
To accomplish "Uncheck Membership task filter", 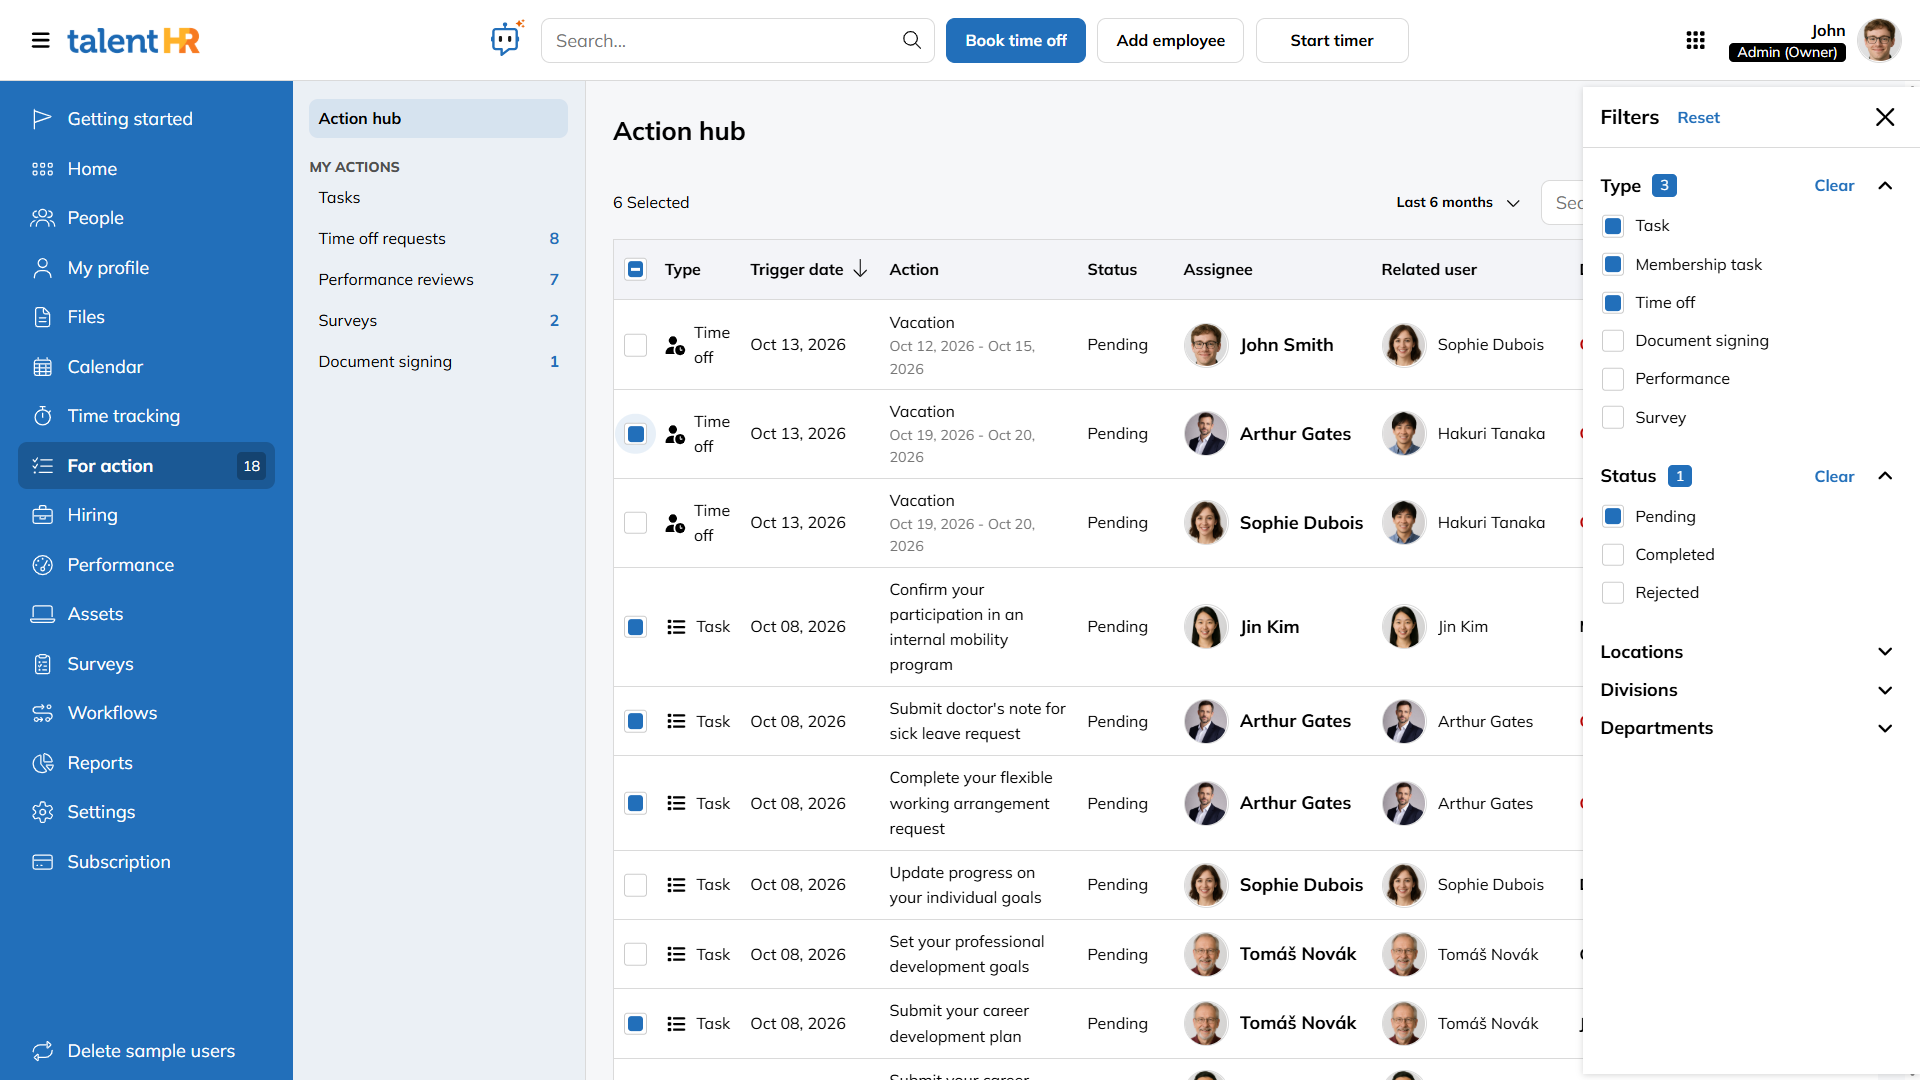I will 1613,264.
